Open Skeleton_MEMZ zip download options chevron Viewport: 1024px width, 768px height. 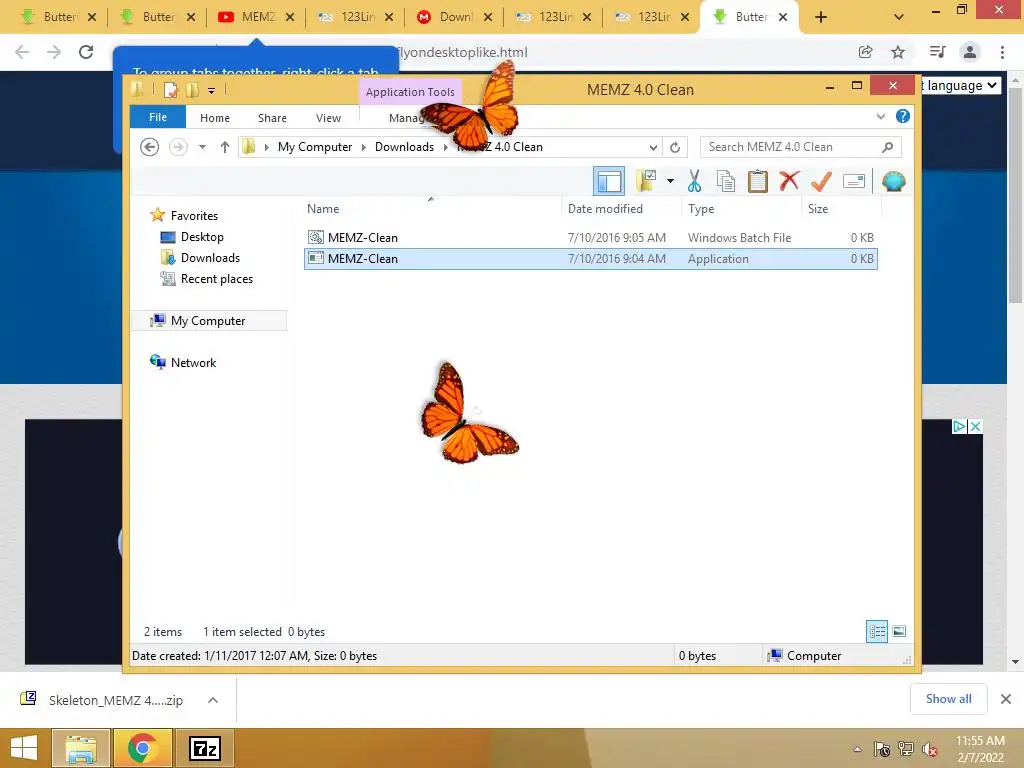[x=213, y=700]
